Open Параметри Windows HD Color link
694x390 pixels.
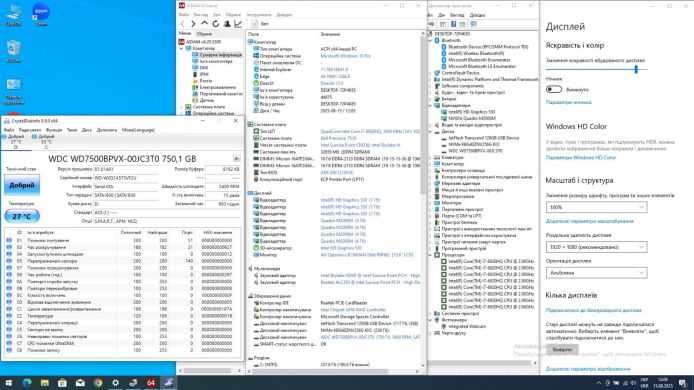point(581,158)
